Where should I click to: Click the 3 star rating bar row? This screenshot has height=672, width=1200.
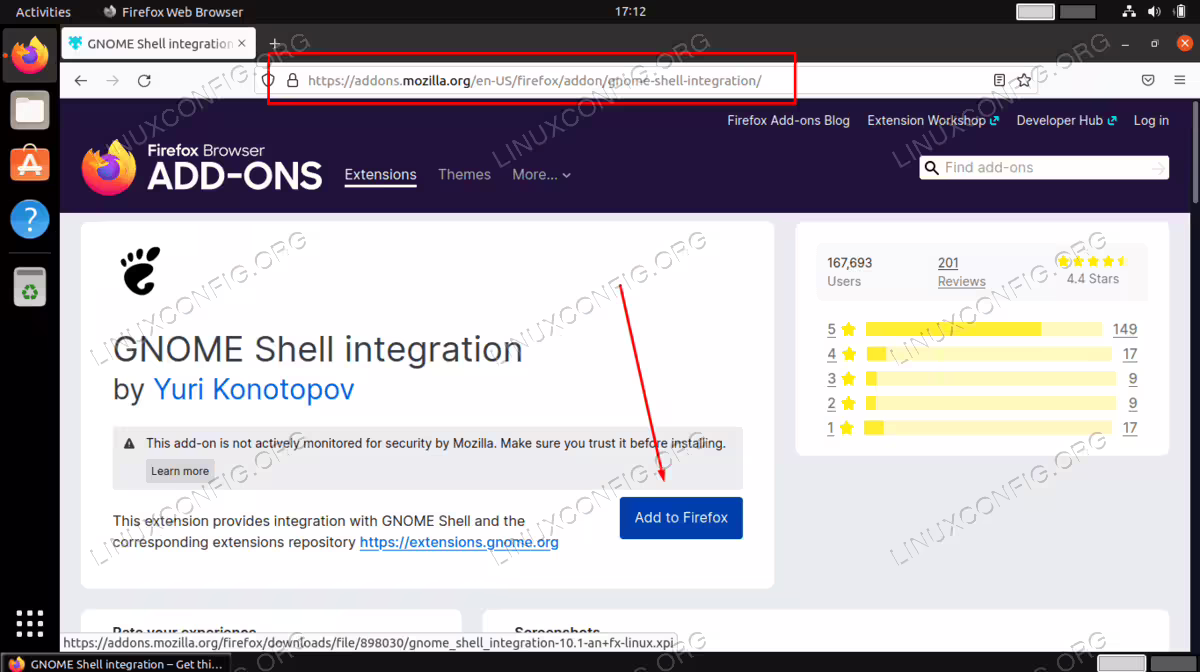pos(982,379)
